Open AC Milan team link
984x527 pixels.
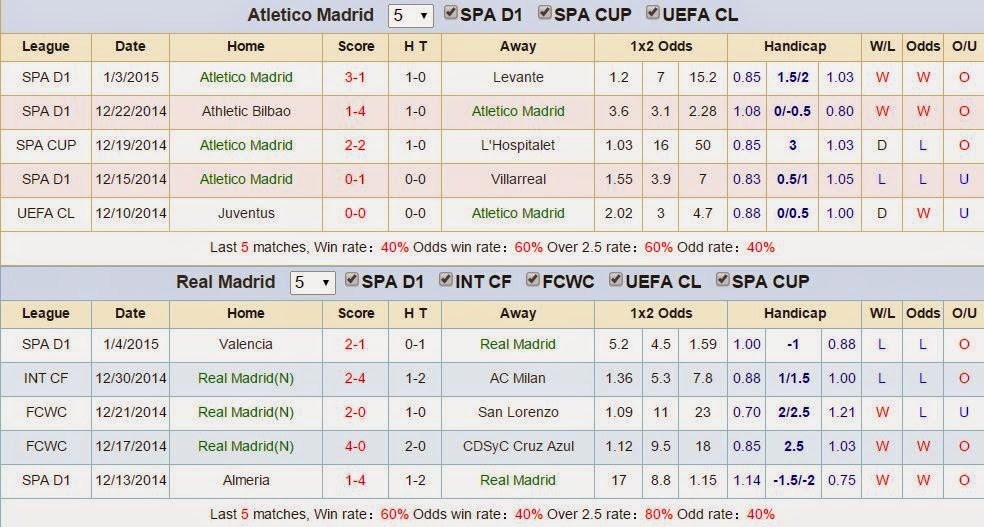[x=518, y=378]
